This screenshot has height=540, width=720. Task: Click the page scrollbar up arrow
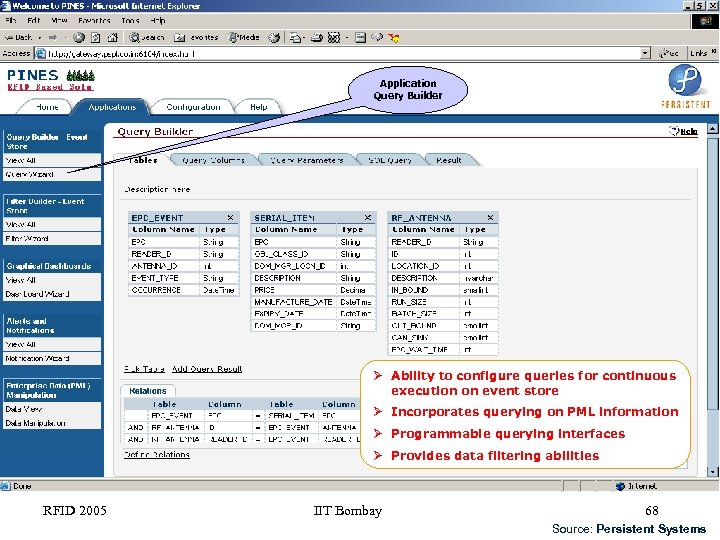(713, 129)
